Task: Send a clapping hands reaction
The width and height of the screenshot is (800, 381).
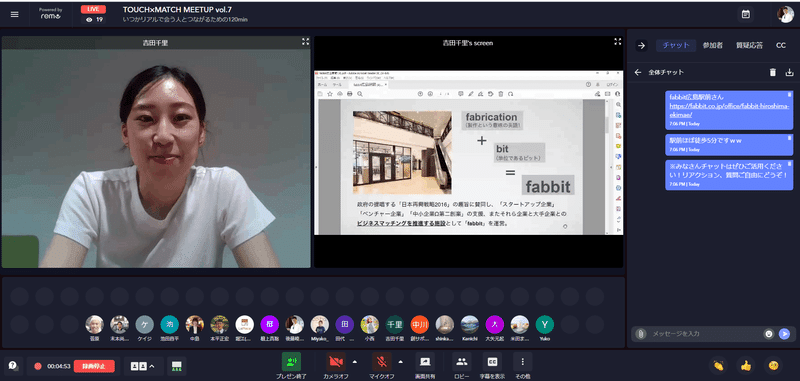Action: 718,365
